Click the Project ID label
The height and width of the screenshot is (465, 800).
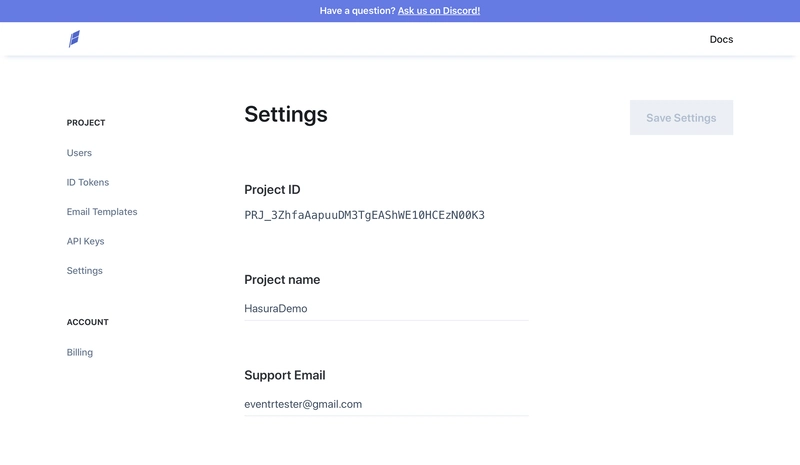[272, 189]
